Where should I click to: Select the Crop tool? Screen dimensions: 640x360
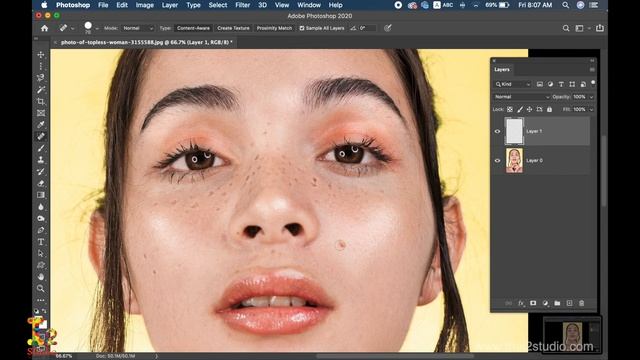pos(41,101)
